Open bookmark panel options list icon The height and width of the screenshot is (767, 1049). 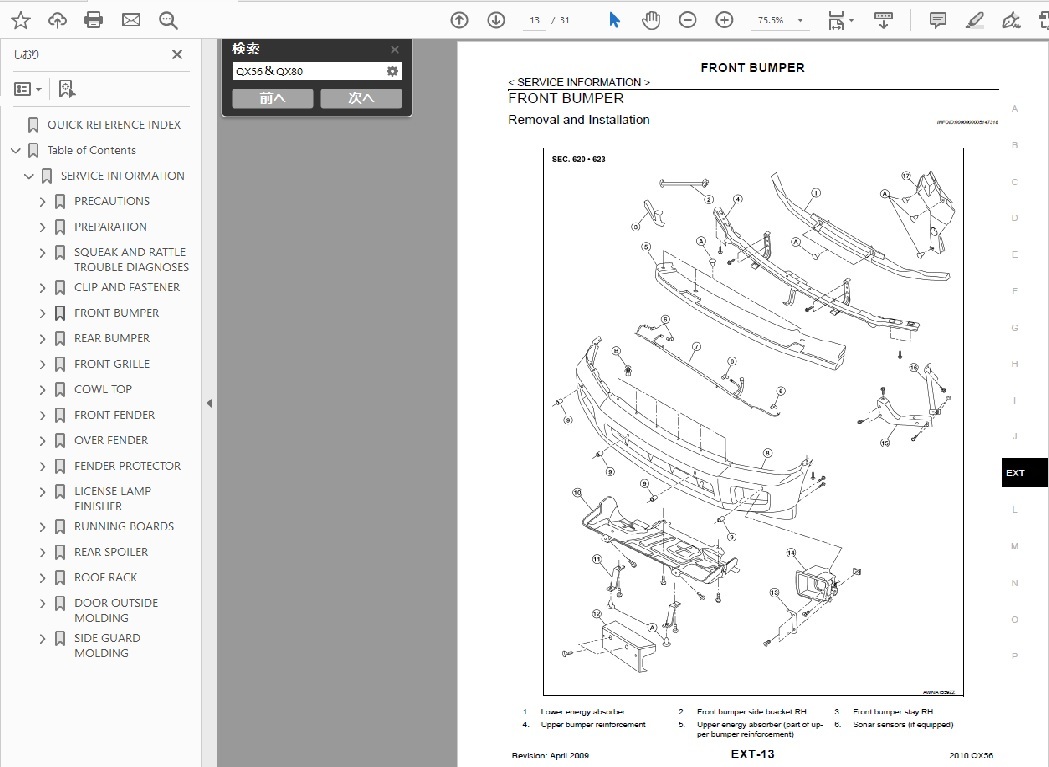tap(27, 89)
